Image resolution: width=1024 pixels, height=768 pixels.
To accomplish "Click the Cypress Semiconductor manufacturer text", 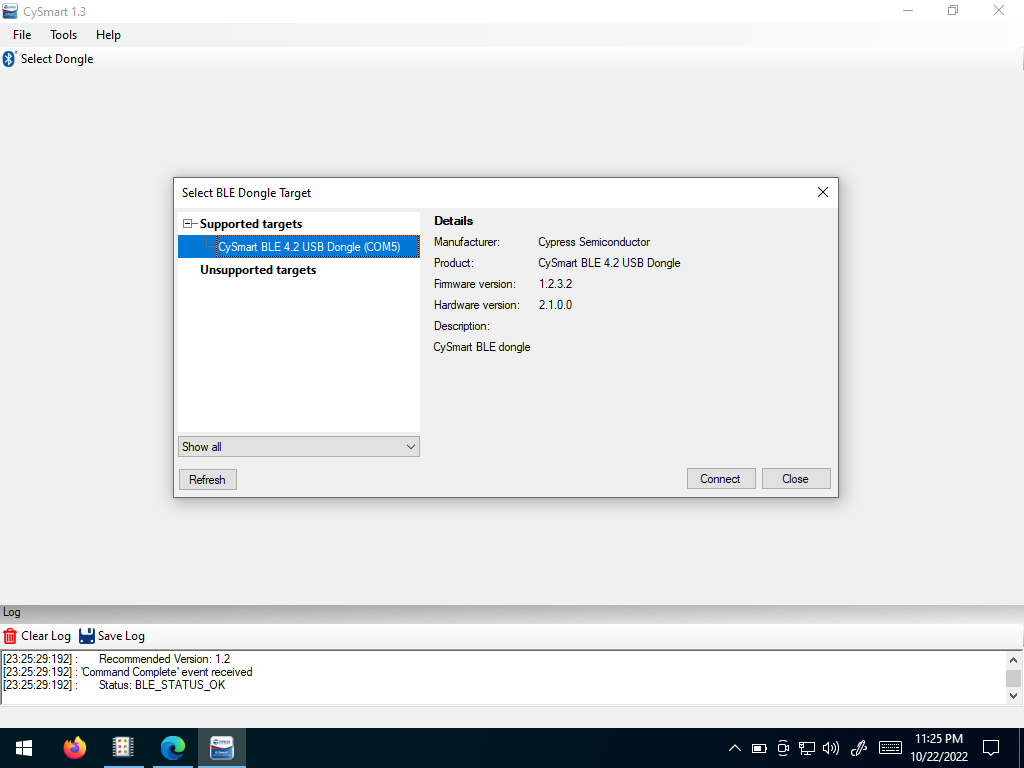I will click(x=594, y=242).
